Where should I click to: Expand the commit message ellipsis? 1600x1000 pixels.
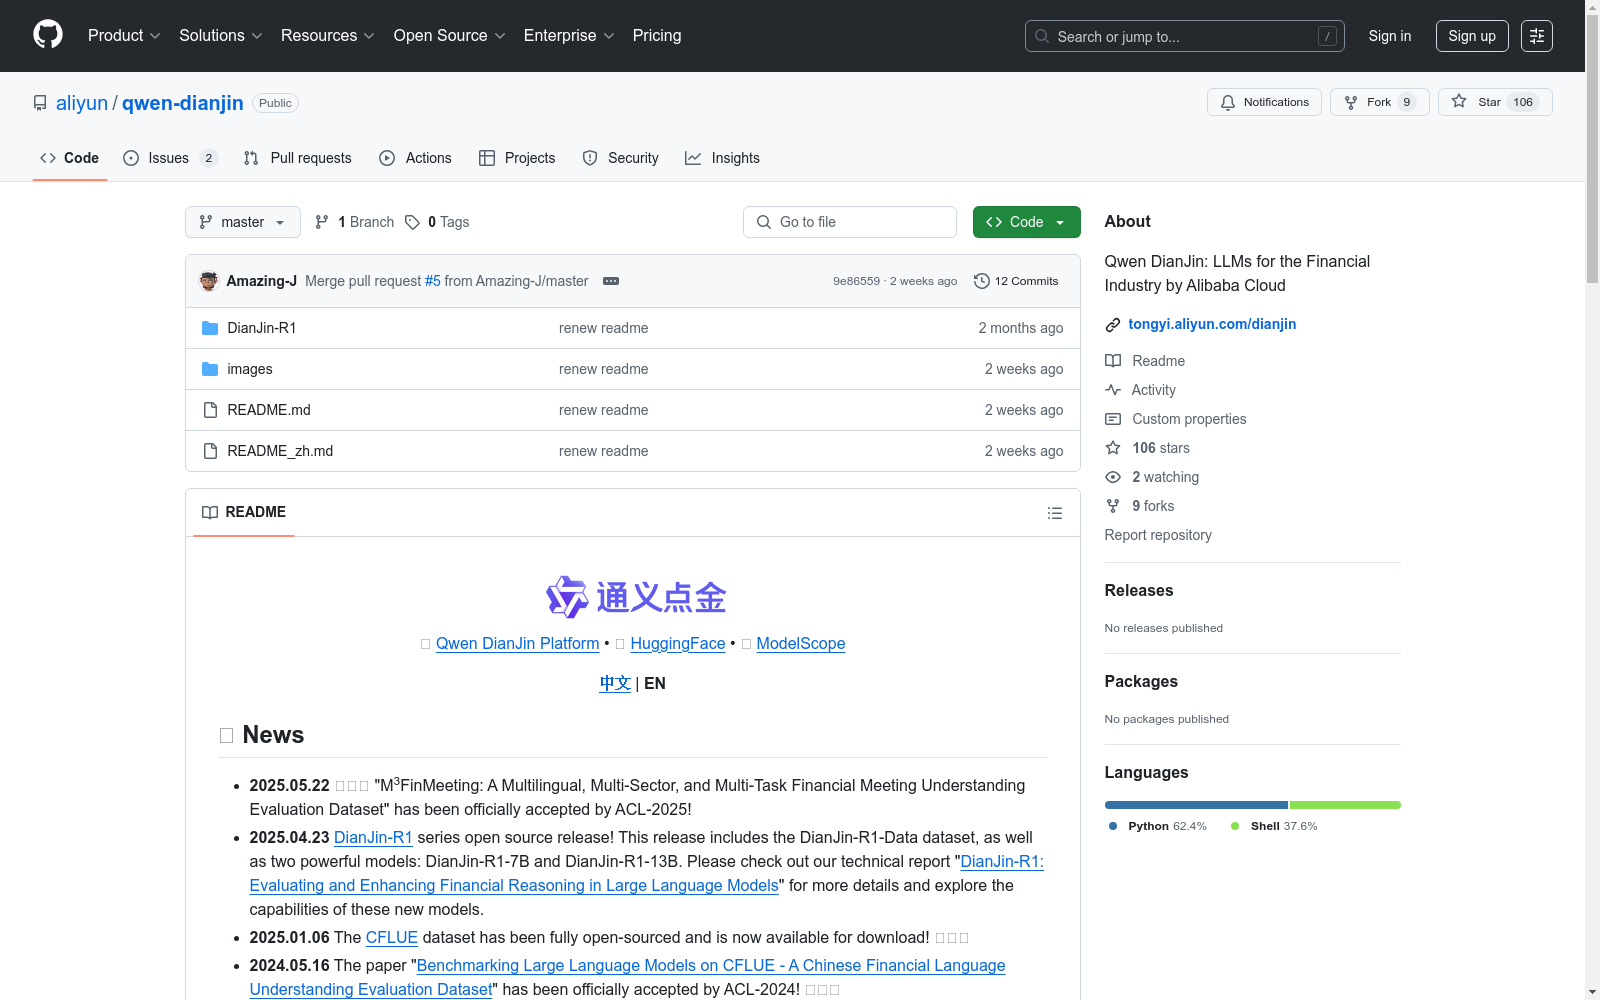(x=611, y=281)
